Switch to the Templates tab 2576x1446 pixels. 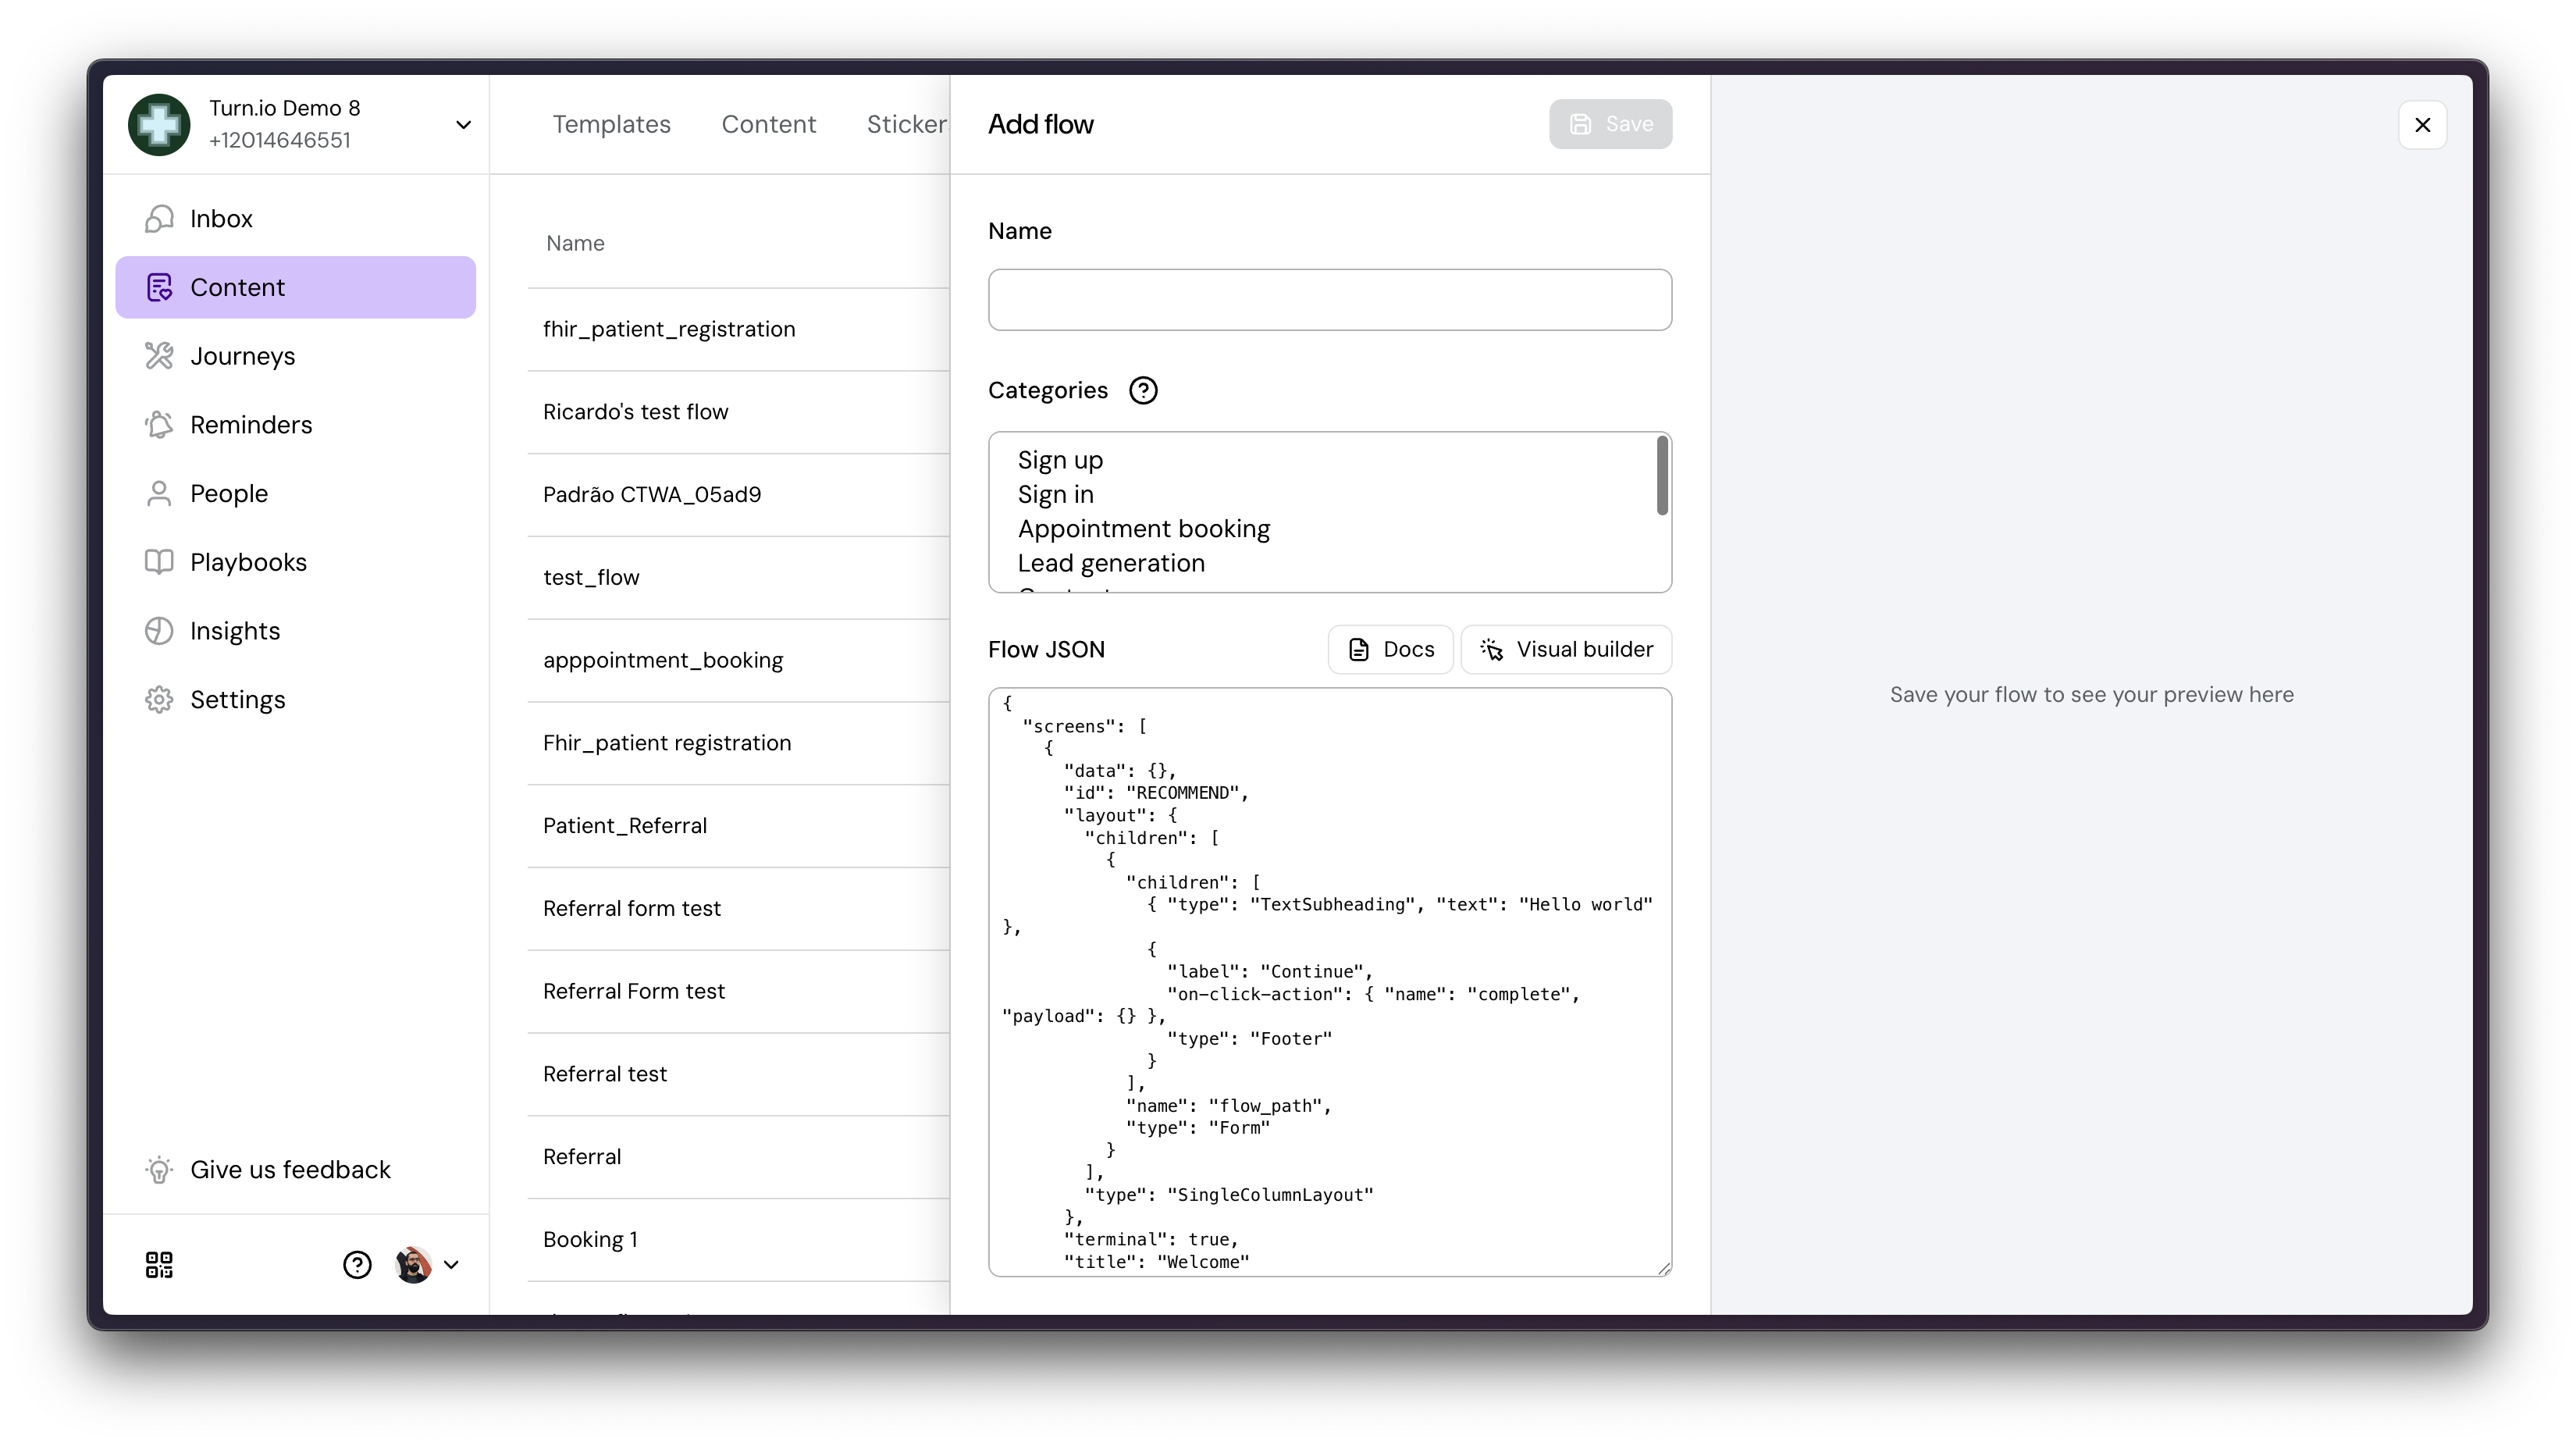[611, 125]
